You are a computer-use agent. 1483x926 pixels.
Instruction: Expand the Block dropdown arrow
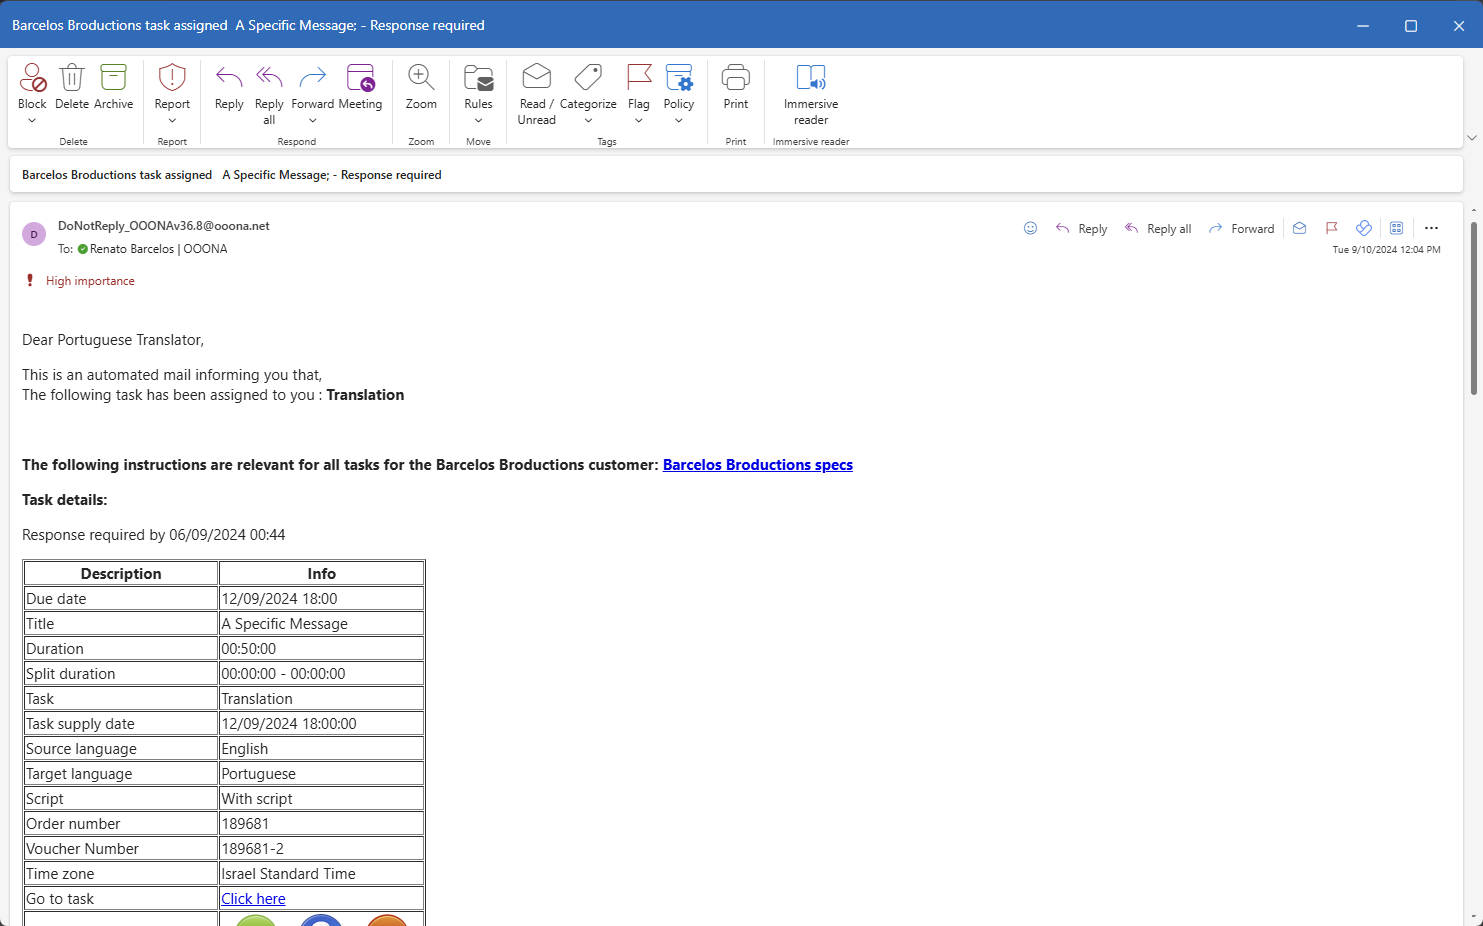32,121
